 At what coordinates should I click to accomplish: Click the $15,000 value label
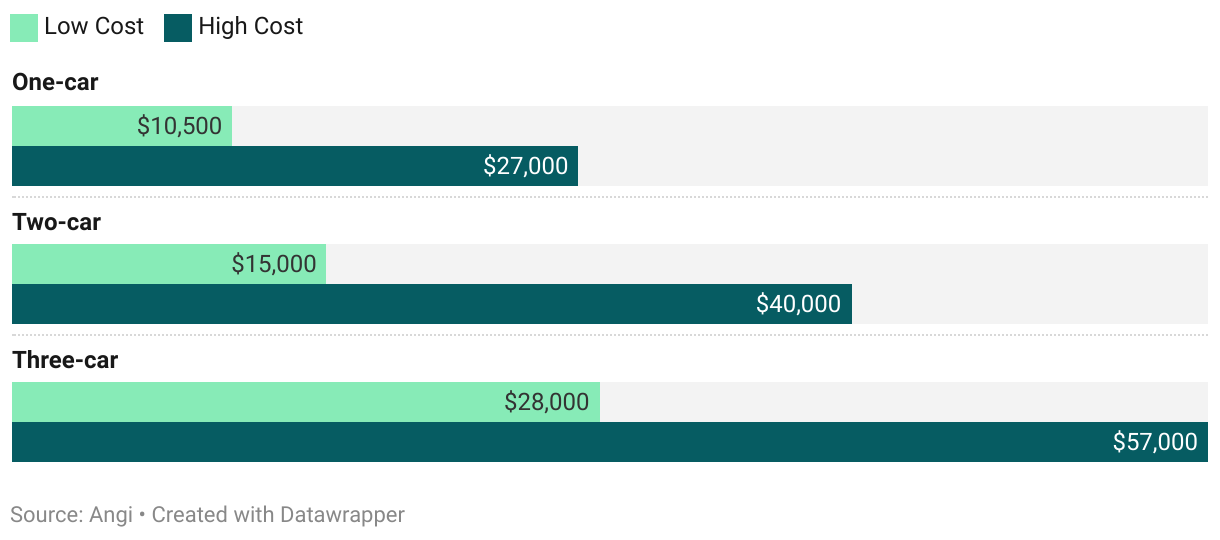[274, 265]
